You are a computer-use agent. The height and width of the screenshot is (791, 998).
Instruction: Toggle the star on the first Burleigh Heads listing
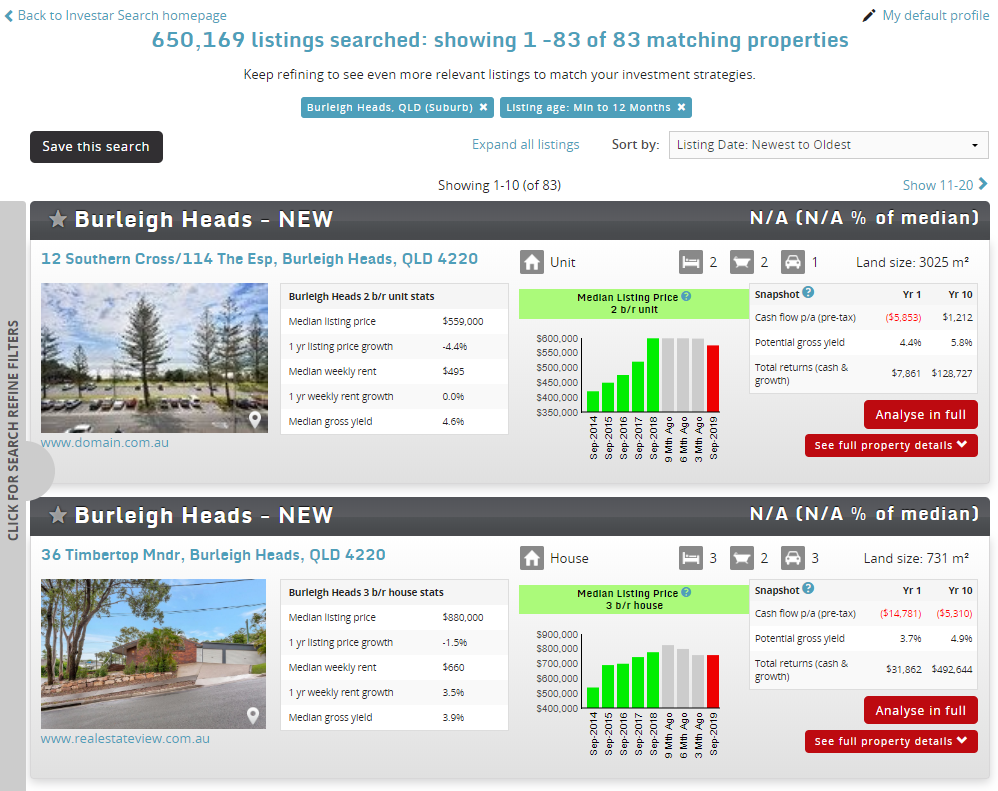(58, 219)
